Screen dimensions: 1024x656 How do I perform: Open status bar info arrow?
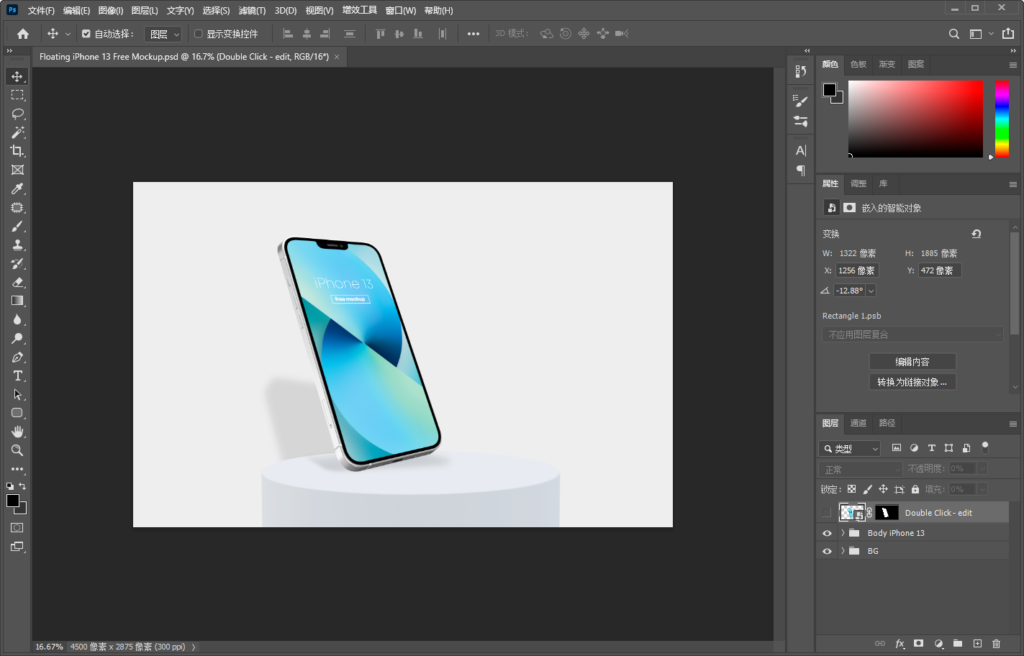pyautogui.click(x=193, y=648)
